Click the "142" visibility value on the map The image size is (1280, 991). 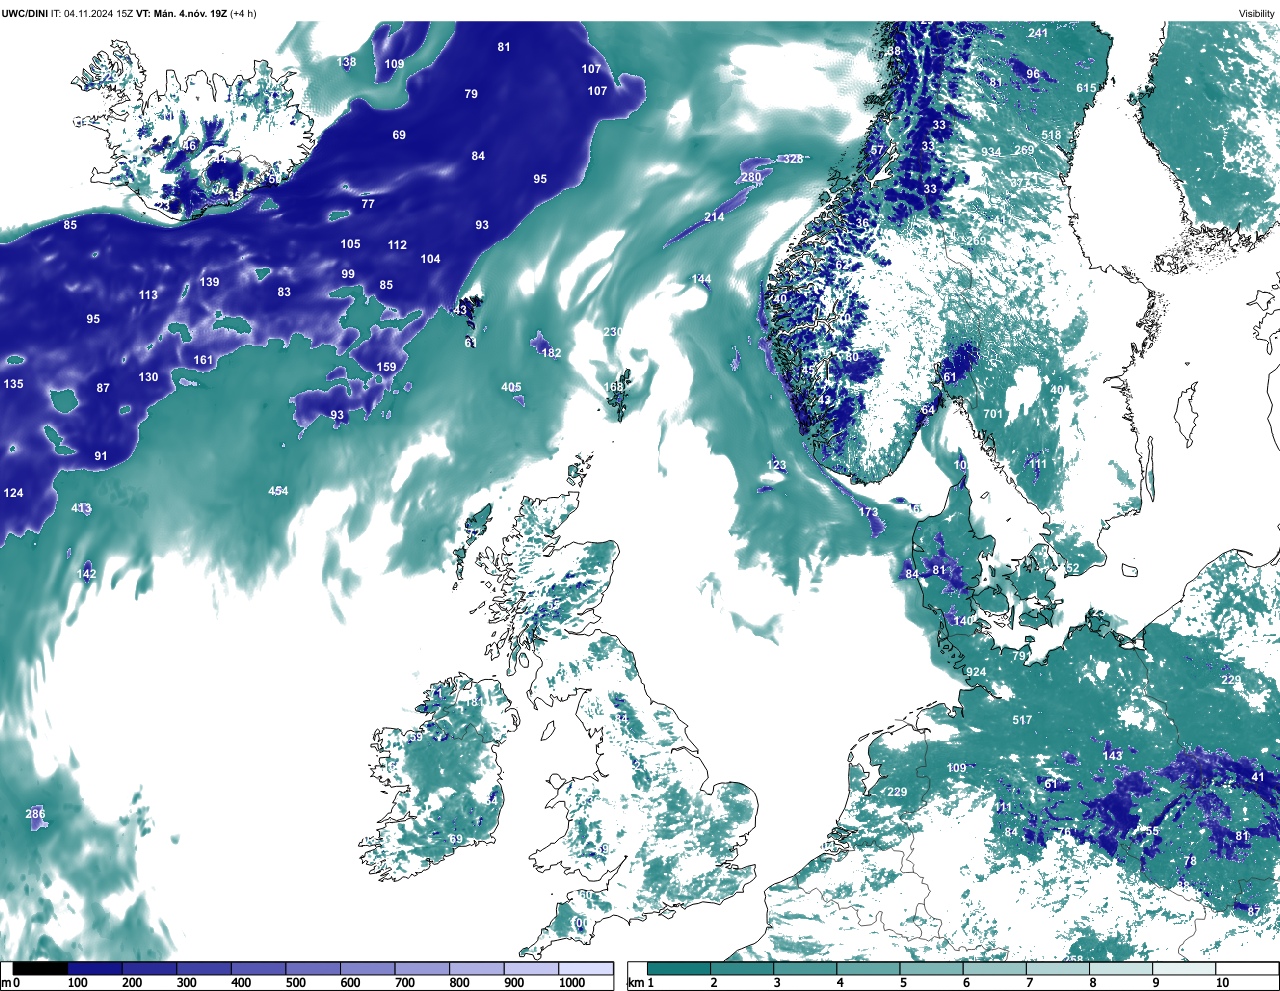click(87, 574)
